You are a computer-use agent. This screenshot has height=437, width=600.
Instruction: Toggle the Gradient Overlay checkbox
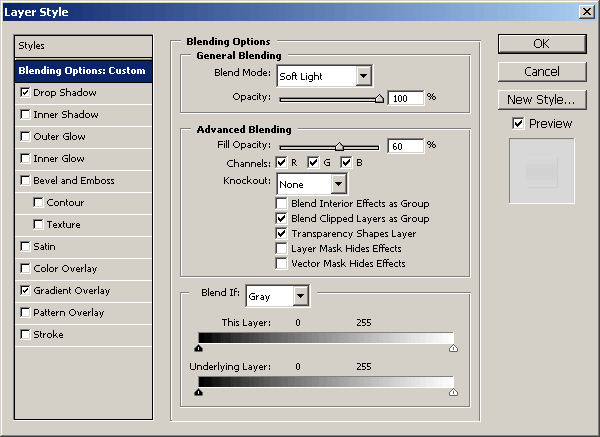pos(25,290)
